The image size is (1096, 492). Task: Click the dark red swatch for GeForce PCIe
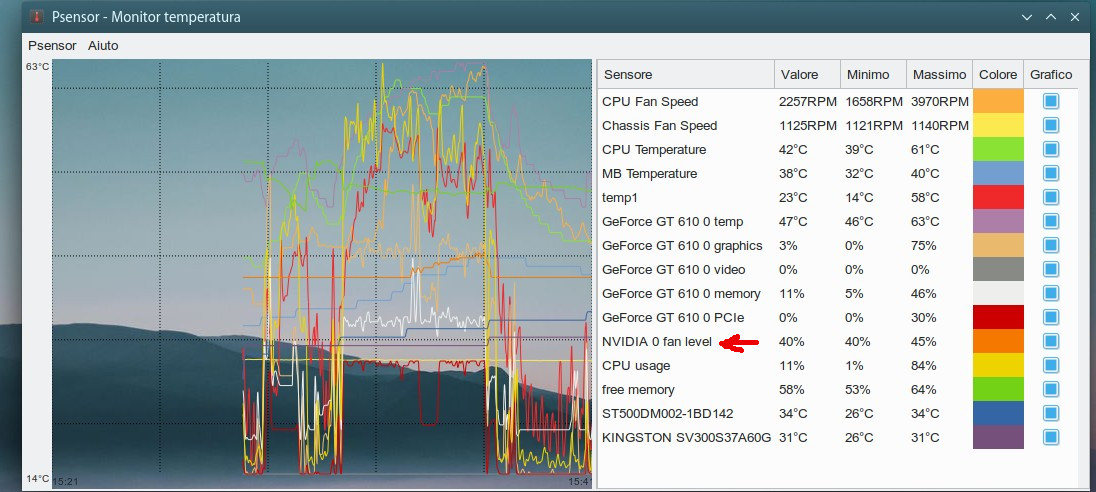[x=998, y=317]
